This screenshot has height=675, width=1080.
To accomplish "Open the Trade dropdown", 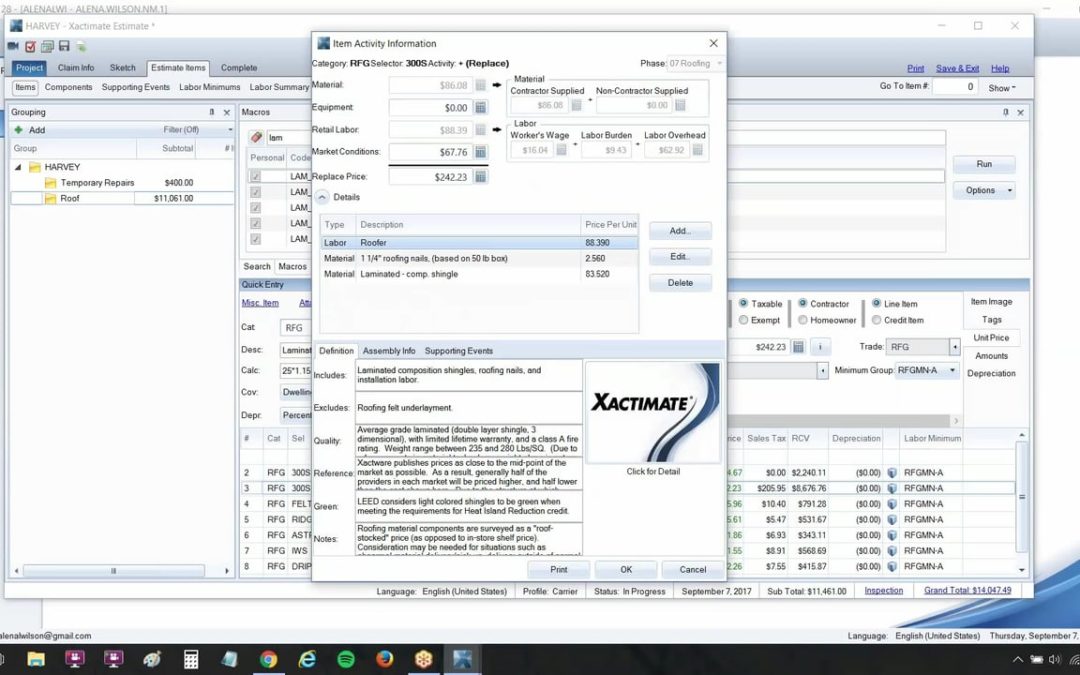I will coord(955,347).
